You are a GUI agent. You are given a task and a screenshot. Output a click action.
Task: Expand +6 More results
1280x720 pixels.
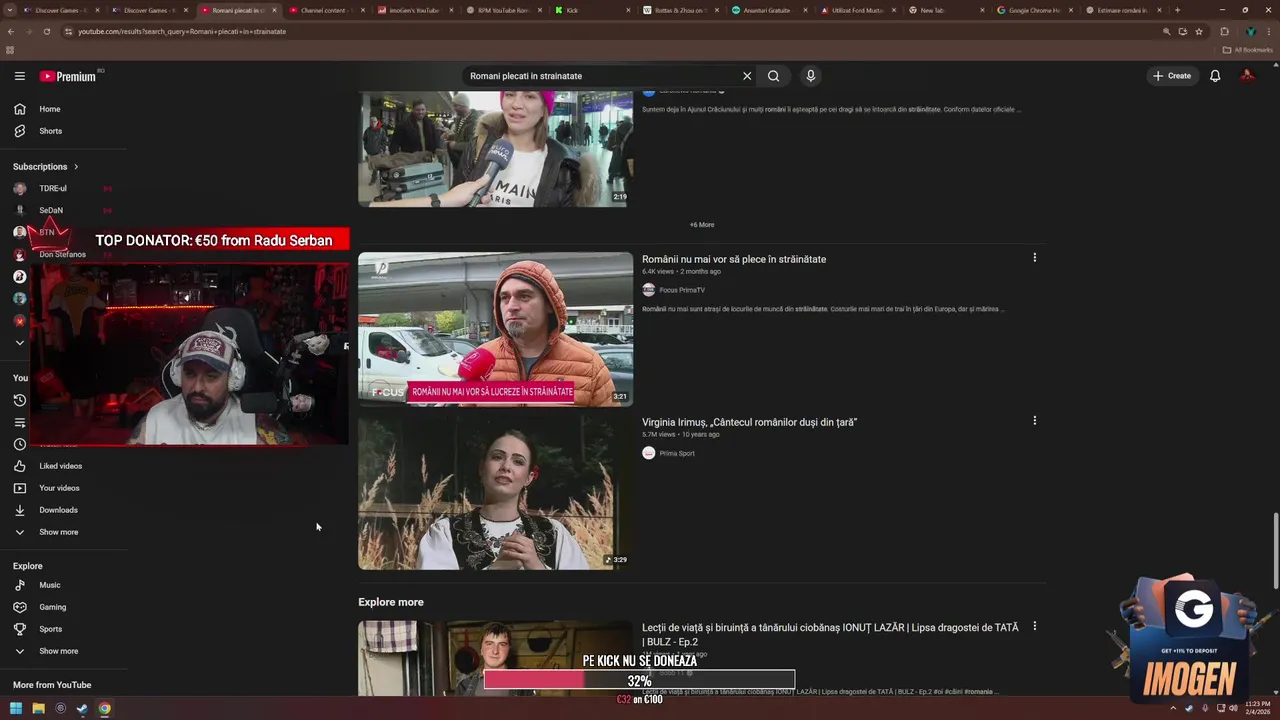point(702,225)
